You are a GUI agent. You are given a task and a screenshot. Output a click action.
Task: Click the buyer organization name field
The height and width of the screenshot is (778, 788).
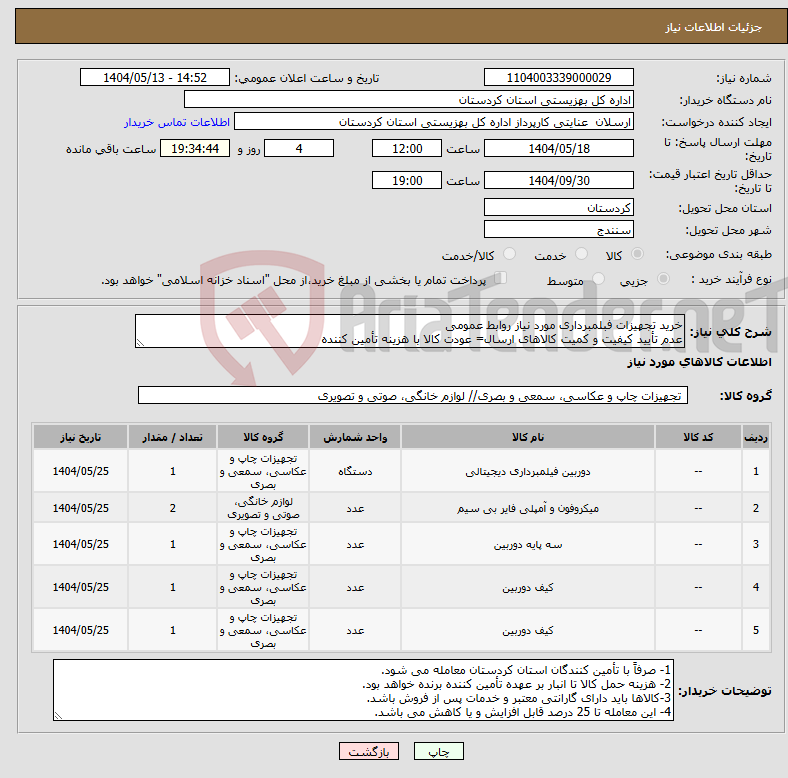pos(409,100)
